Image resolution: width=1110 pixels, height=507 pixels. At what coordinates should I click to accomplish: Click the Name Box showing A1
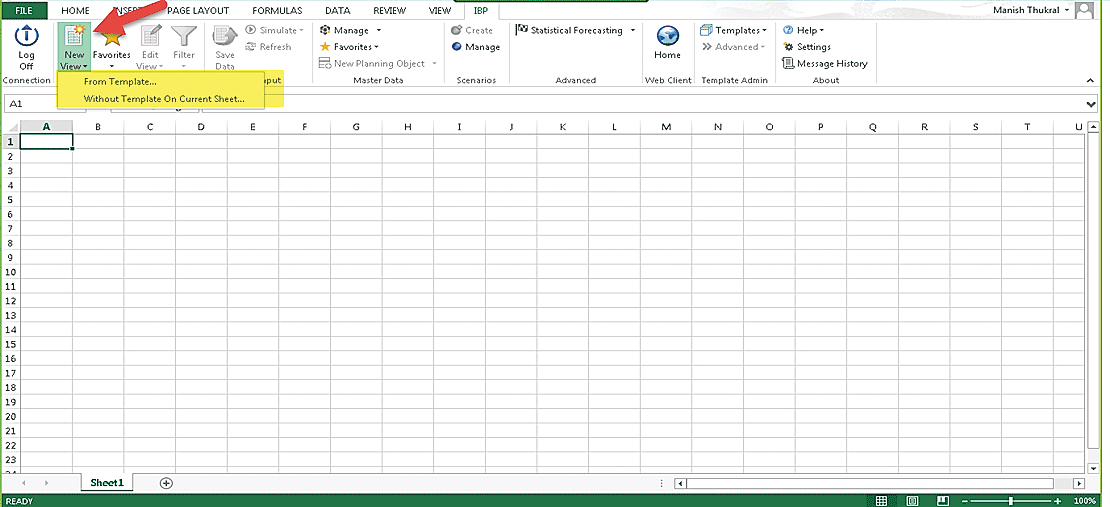pos(44,104)
